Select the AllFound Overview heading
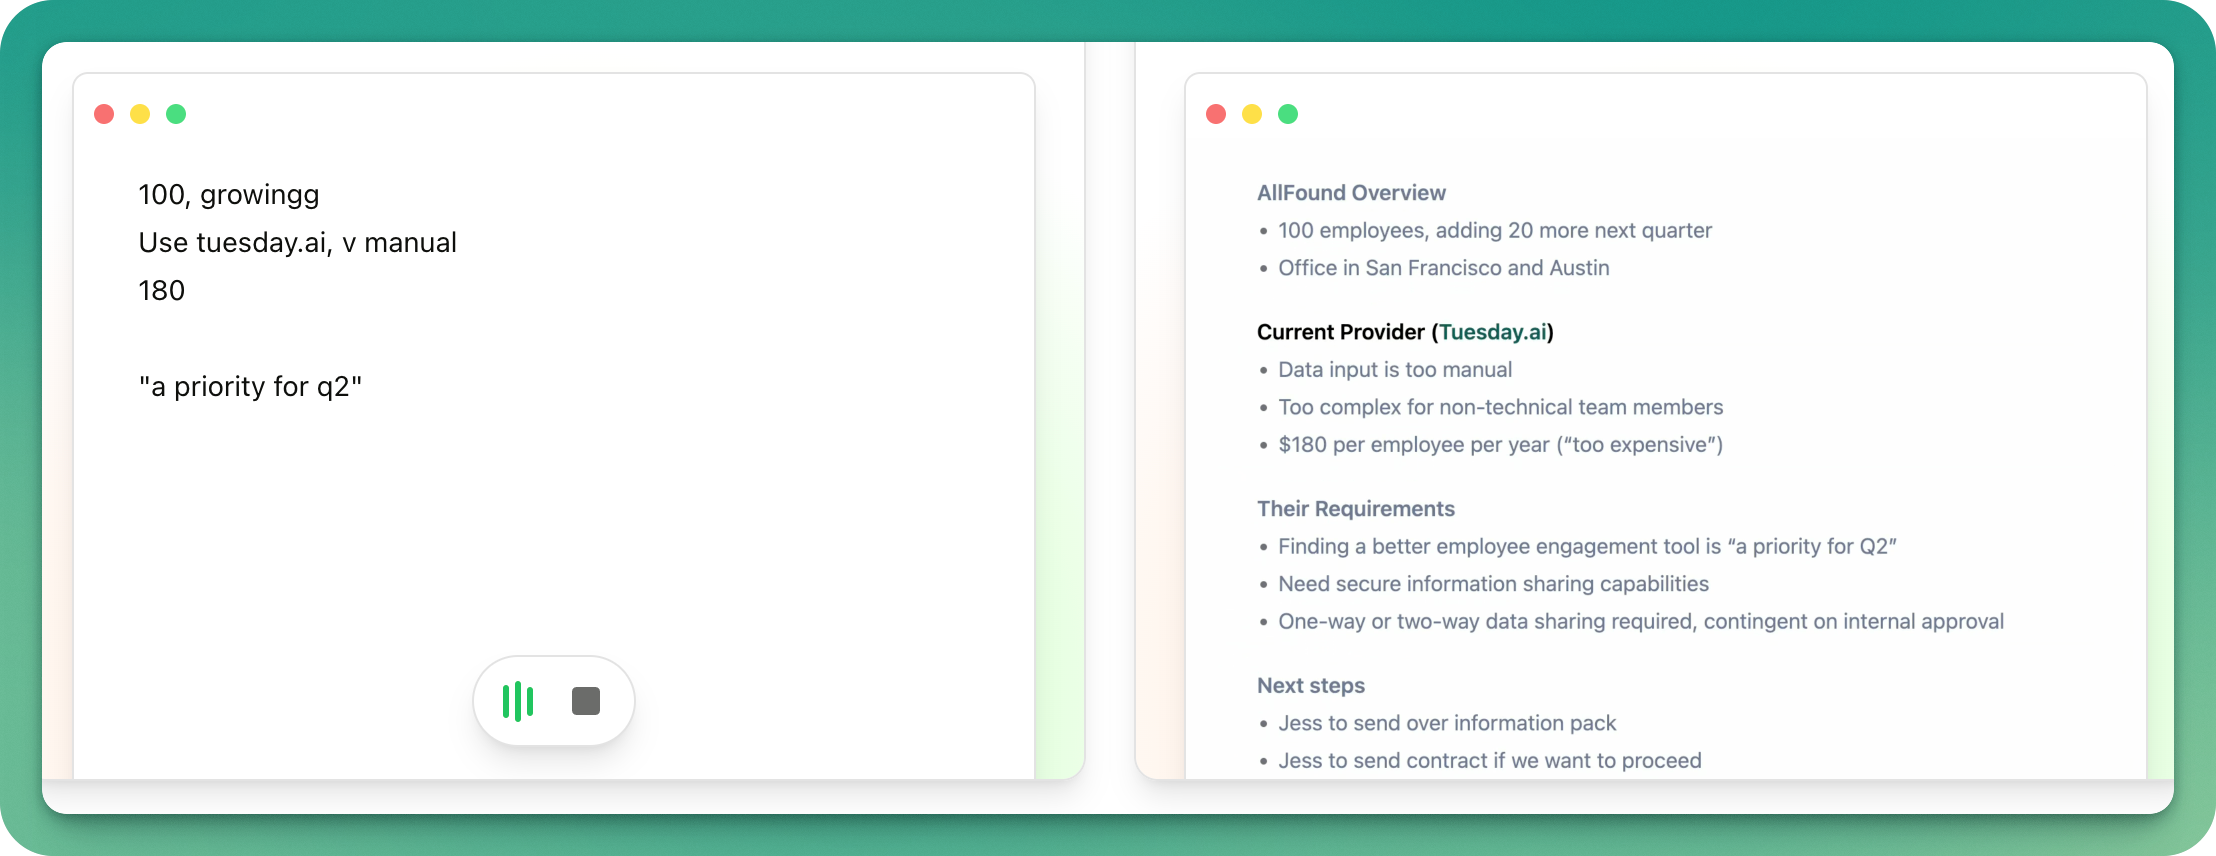Viewport: 2216px width, 856px height. pos(1351,193)
